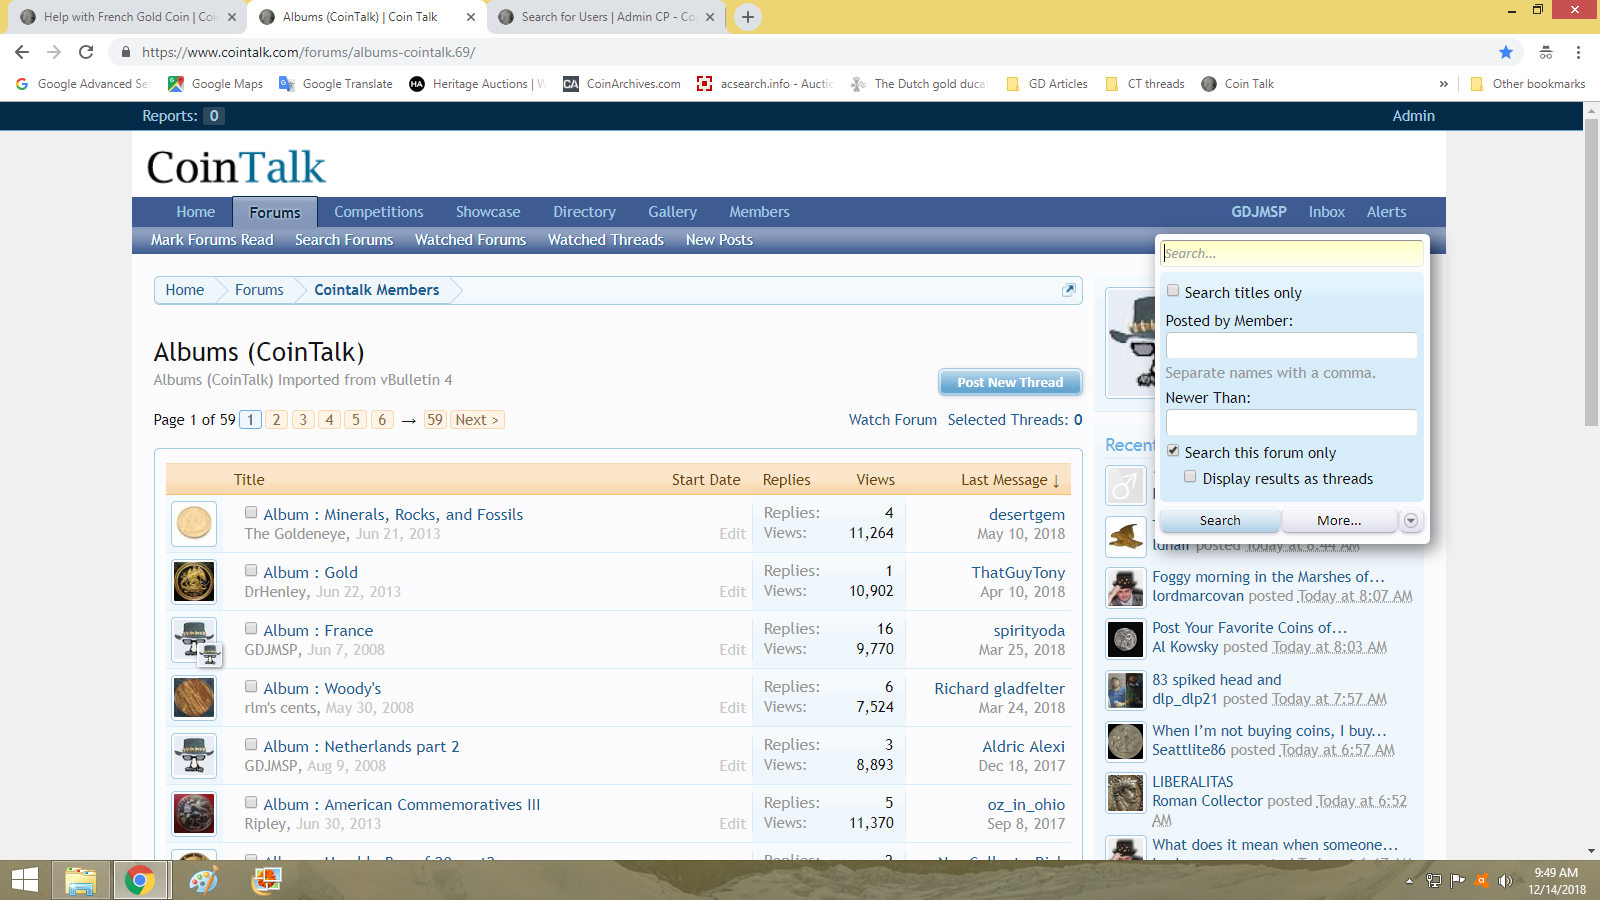Click the browser back arrow
Viewport: 1600px width, 900px height.
click(22, 52)
